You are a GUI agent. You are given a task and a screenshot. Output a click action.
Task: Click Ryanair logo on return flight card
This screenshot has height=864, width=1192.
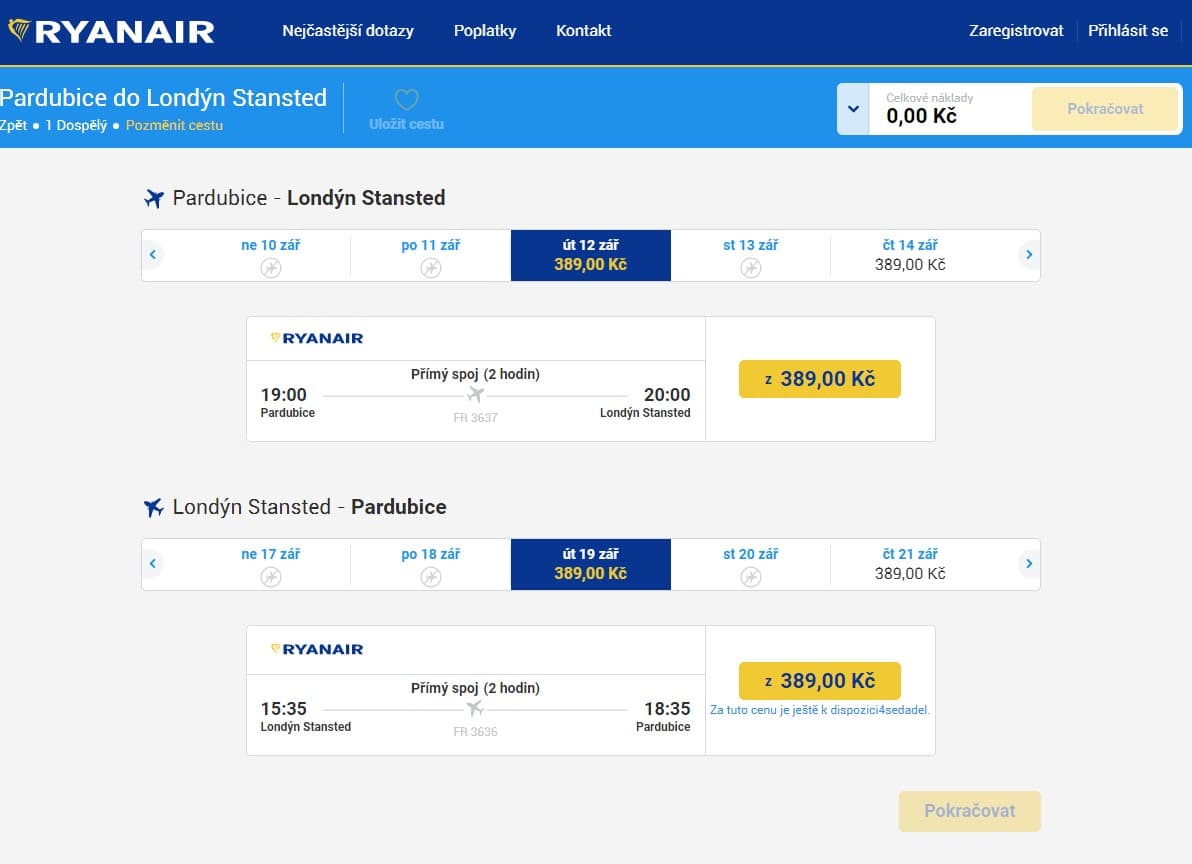pos(317,649)
